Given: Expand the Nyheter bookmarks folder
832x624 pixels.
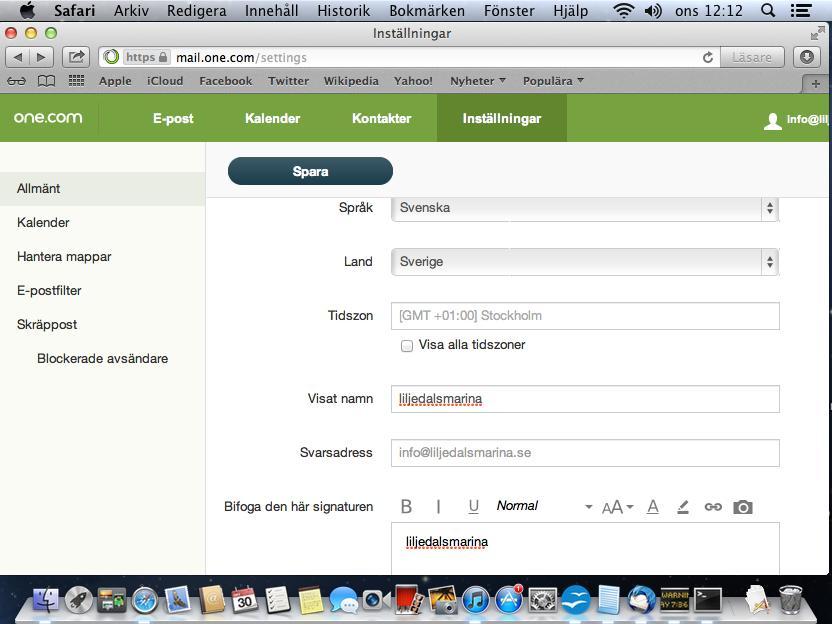Looking at the screenshot, I should click(478, 81).
